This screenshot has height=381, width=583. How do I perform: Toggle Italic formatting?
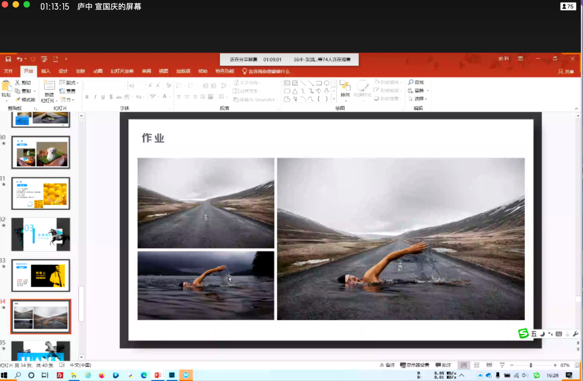coord(95,97)
